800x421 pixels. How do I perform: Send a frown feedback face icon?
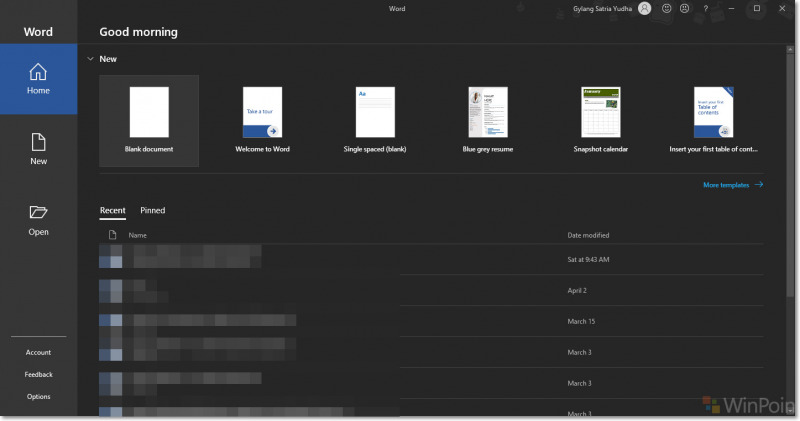685,8
